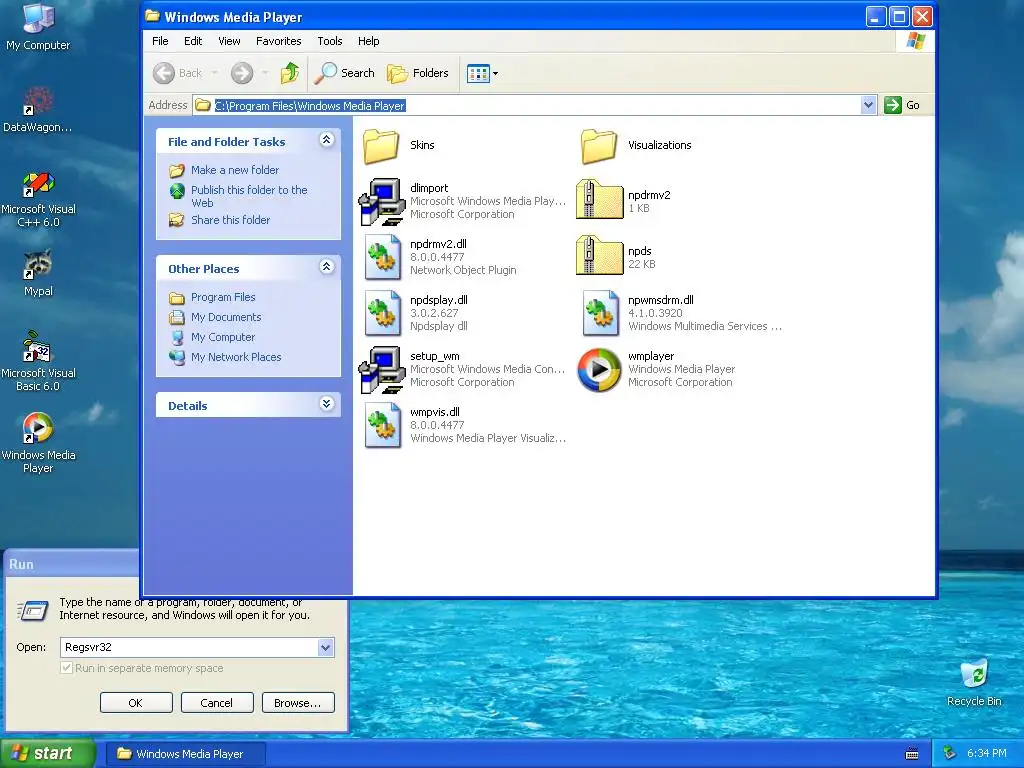Image resolution: width=1024 pixels, height=768 pixels.
Task: Click the keyboard icon in system tray
Action: point(912,754)
